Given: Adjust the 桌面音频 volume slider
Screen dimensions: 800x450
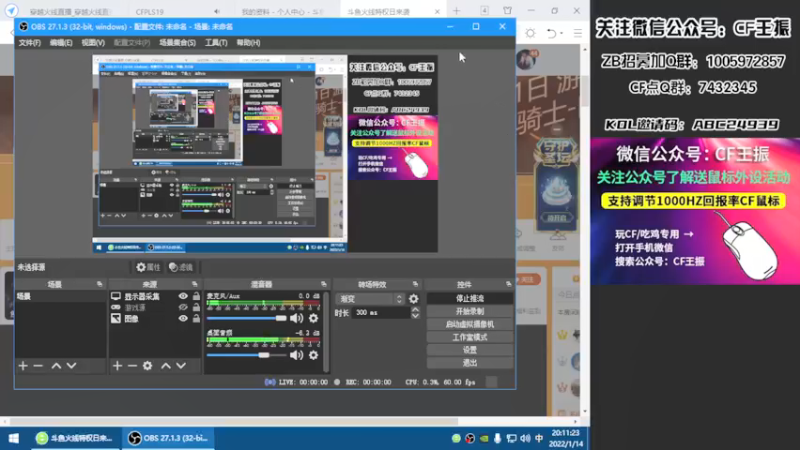Looking at the screenshot, I should coord(246,355).
